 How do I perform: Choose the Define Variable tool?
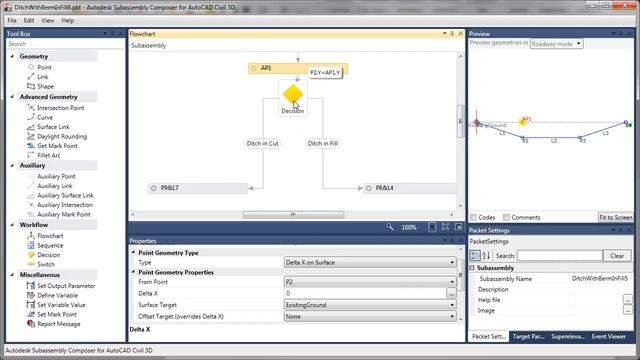pyautogui.click(x=53, y=295)
